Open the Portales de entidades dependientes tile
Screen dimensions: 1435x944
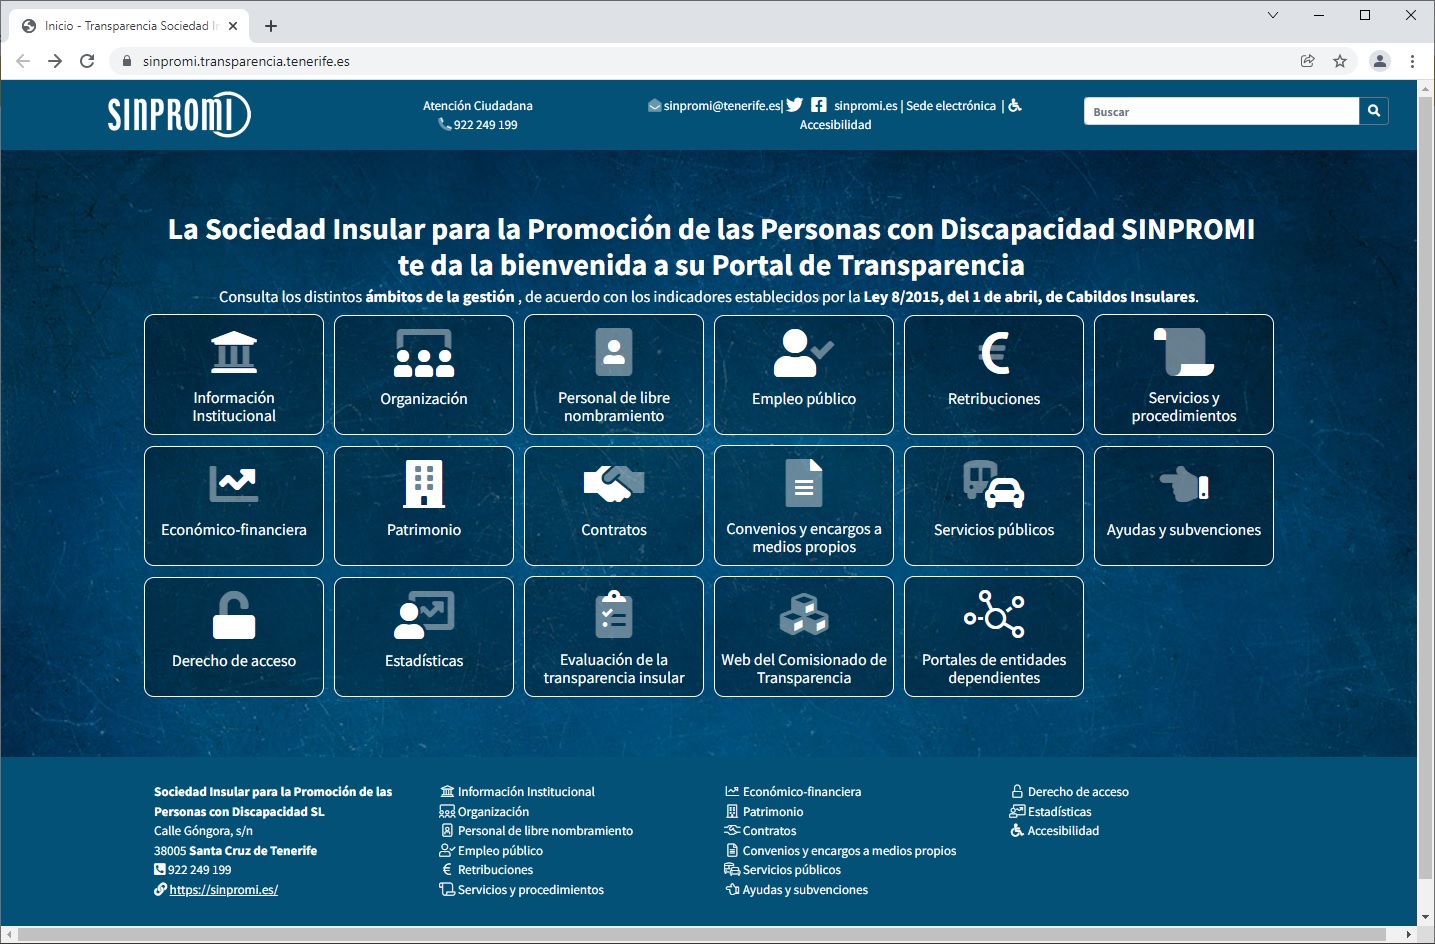[x=992, y=637]
